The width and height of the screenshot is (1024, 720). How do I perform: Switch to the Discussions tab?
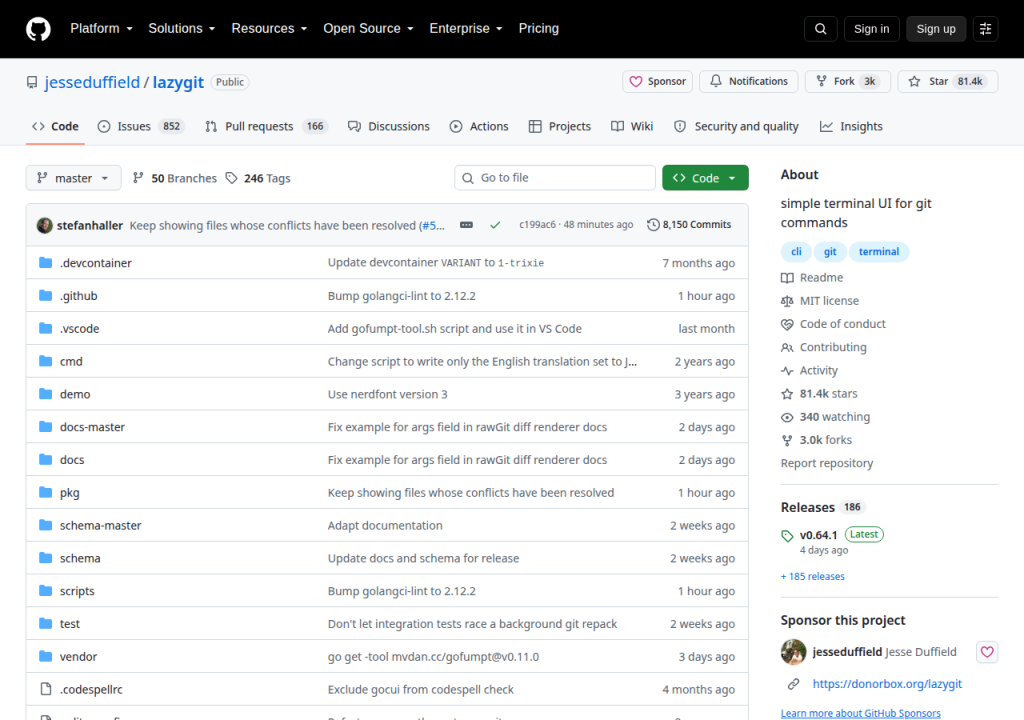pyautogui.click(x=389, y=127)
